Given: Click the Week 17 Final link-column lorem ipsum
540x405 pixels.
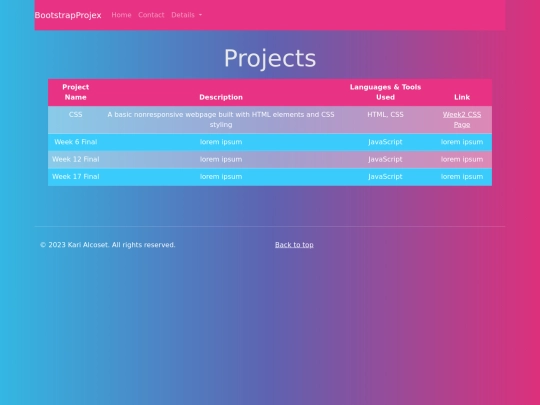Looking at the screenshot, I should [462, 177].
